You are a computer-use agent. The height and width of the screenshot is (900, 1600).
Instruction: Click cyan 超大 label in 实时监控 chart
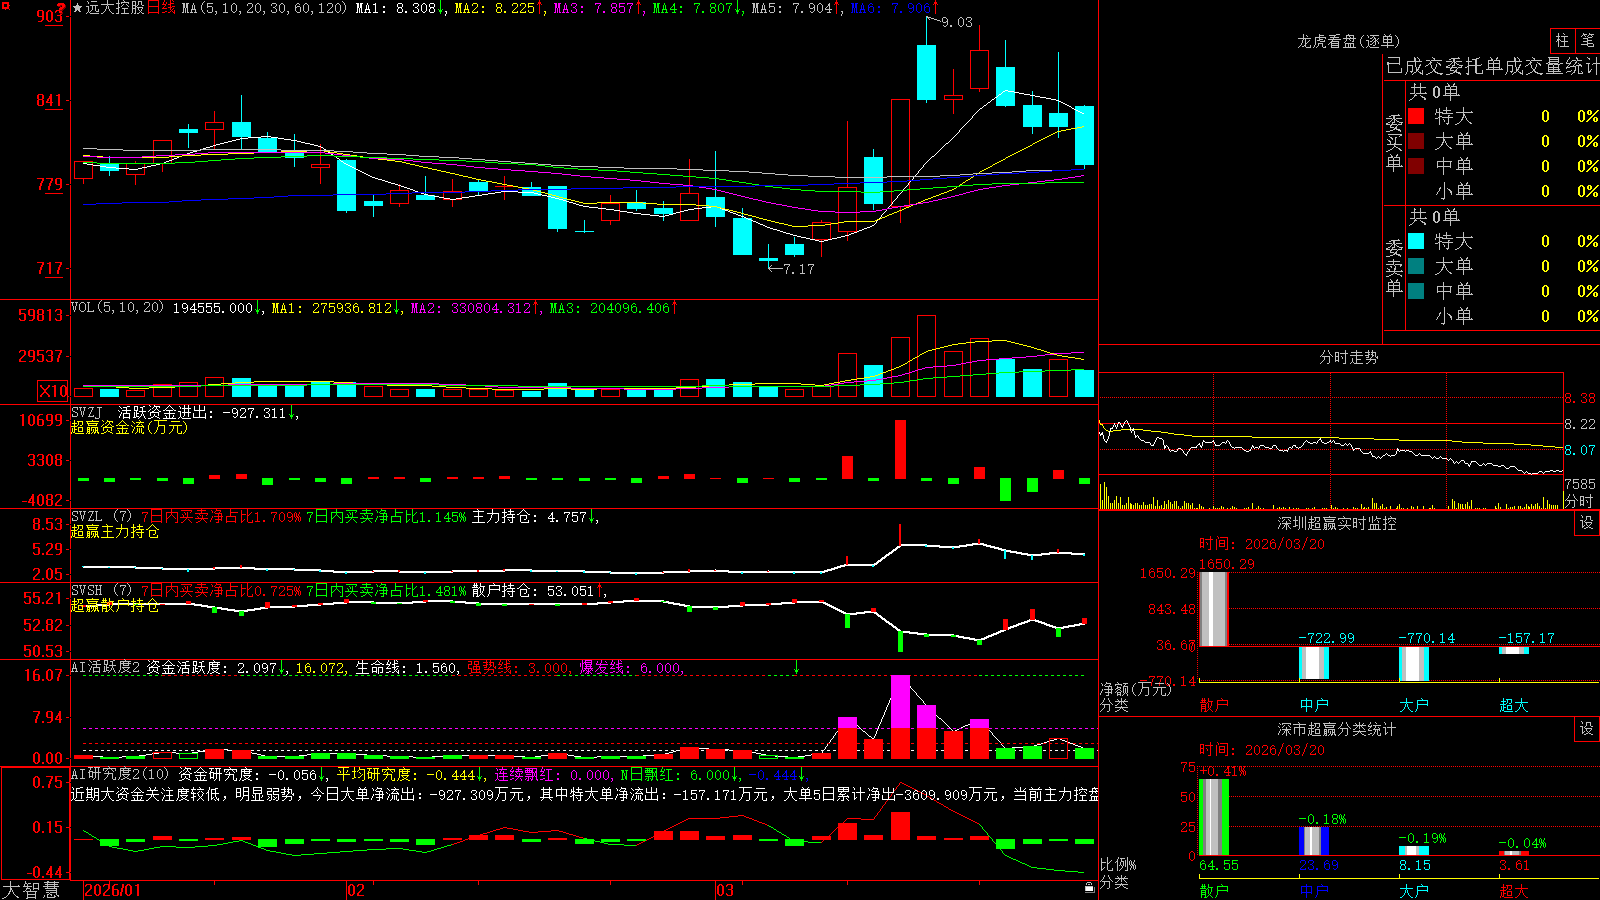point(1514,705)
